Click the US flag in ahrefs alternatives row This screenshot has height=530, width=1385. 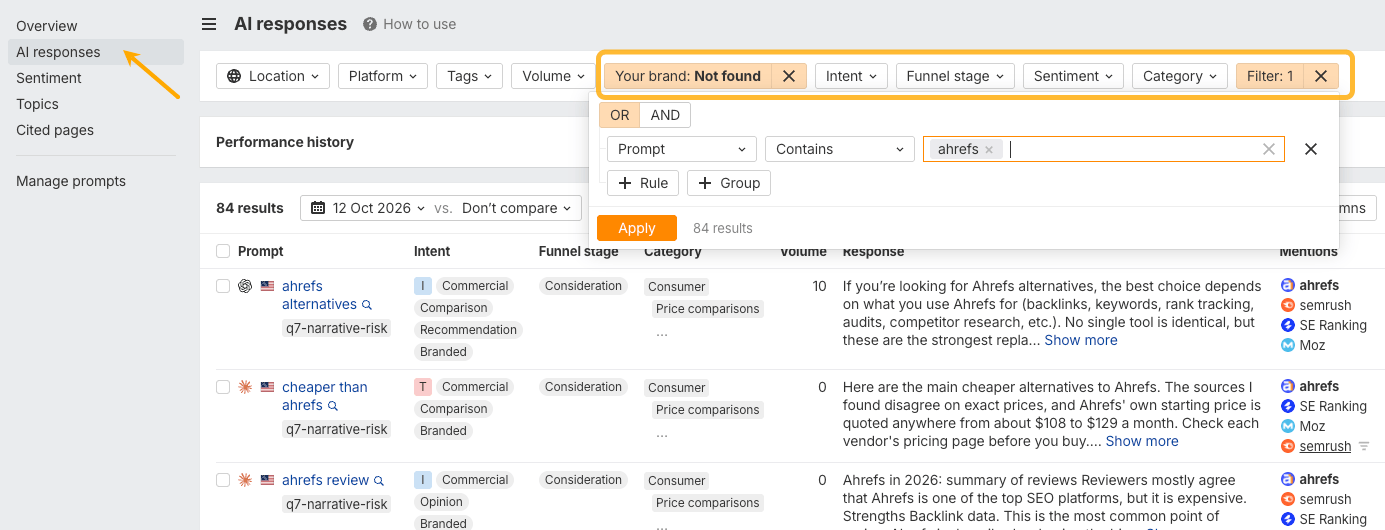(x=267, y=286)
